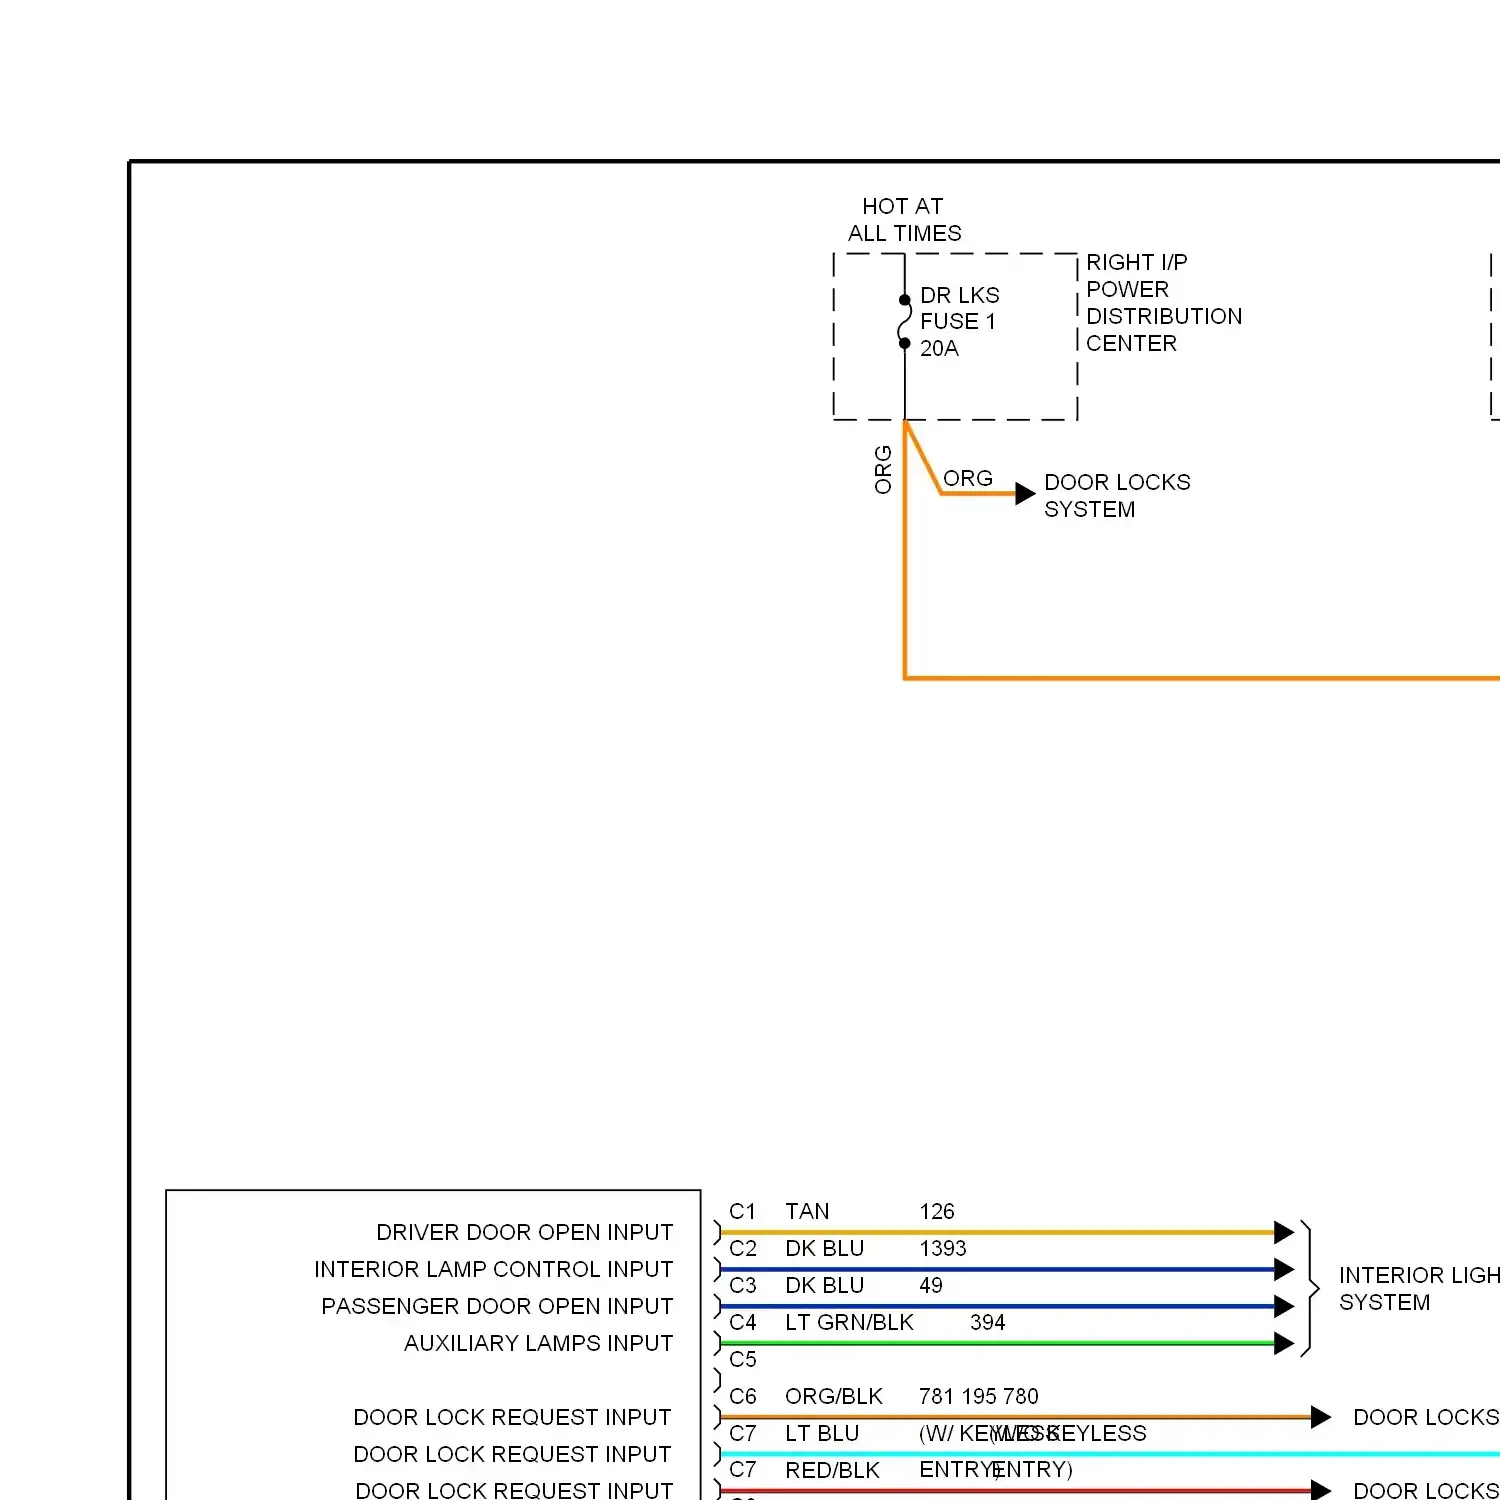The width and height of the screenshot is (1500, 1500).
Task: Click circuit numbers 781 195 780
Action: [979, 1397]
